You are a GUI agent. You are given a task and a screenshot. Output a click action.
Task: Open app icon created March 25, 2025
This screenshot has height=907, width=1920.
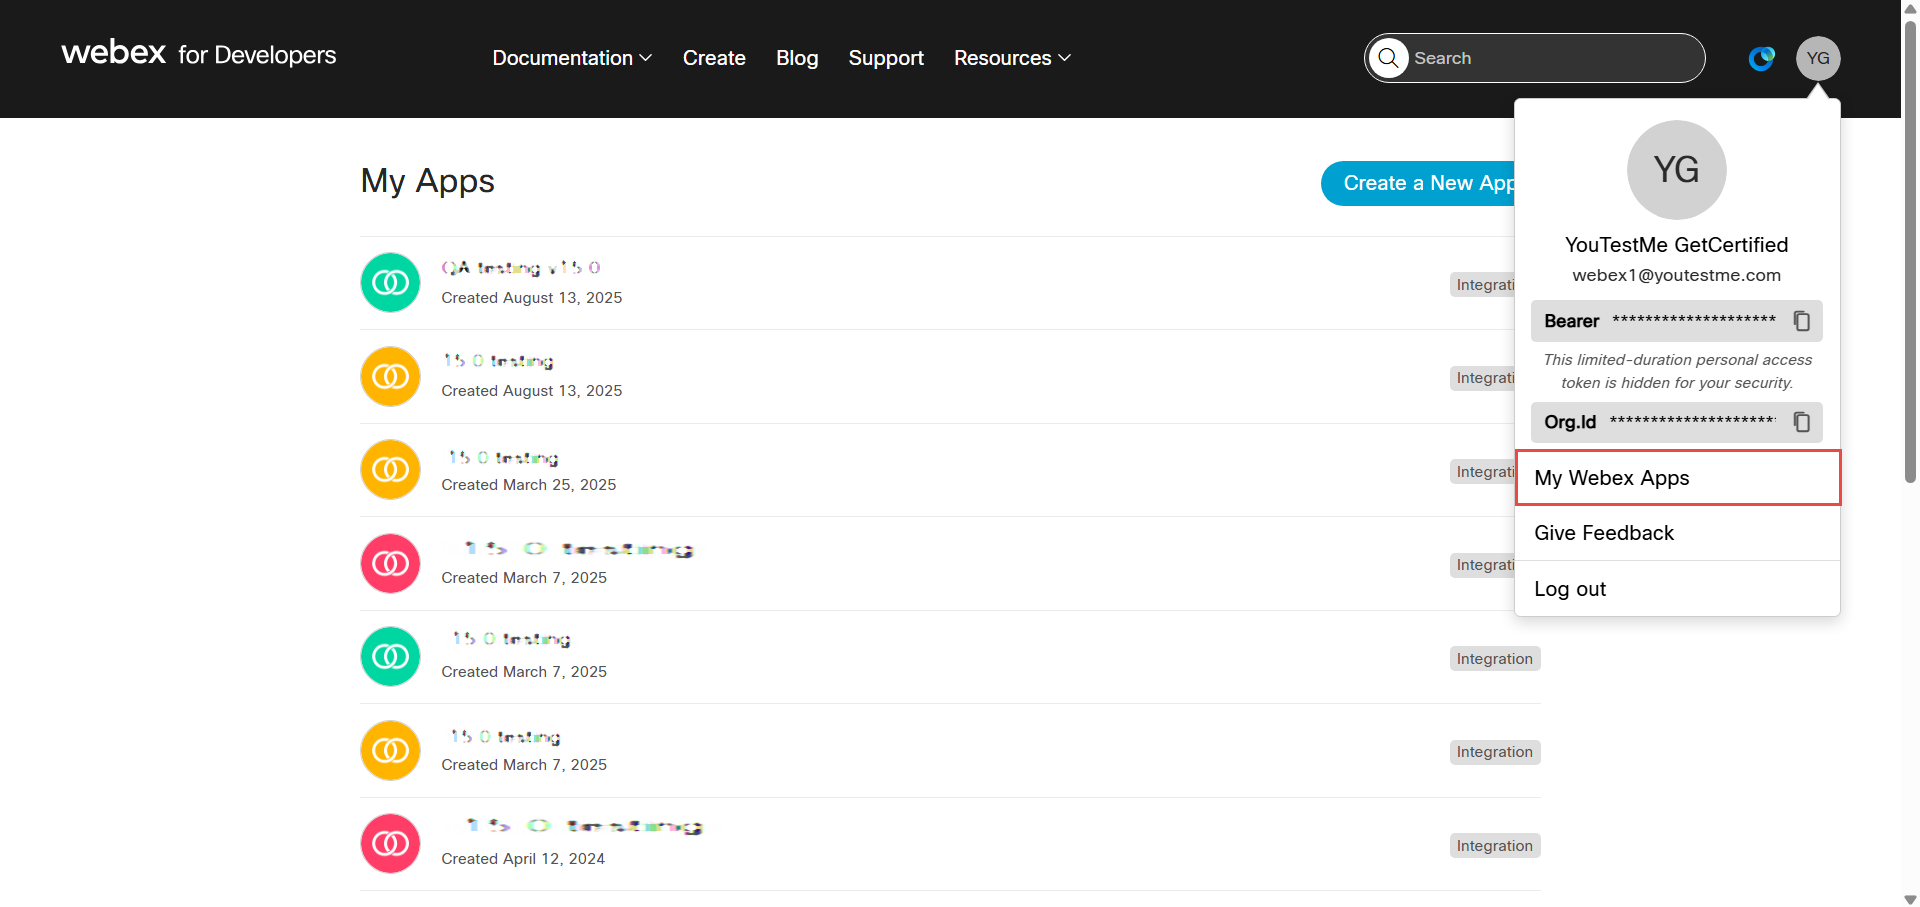coord(390,470)
